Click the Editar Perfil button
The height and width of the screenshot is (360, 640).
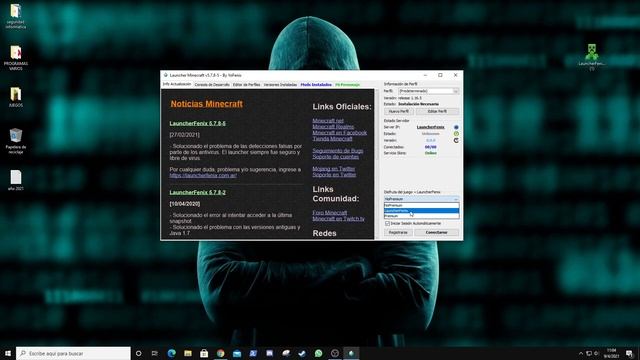pos(437,111)
